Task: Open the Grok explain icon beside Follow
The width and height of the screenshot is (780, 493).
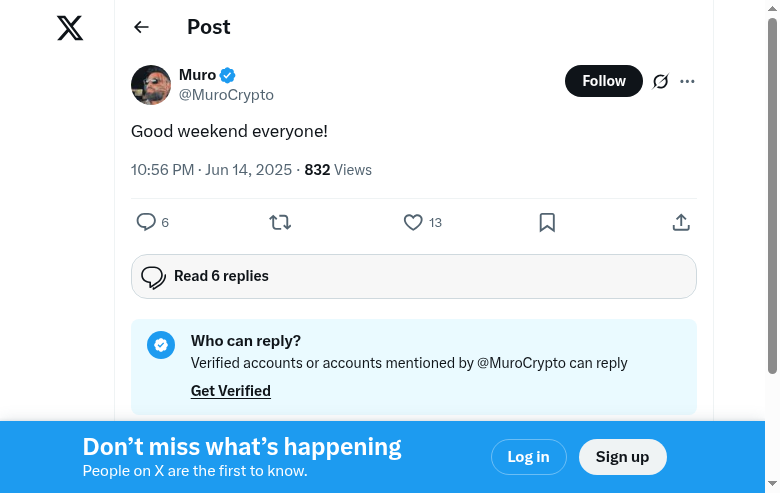Action: pyautogui.click(x=660, y=81)
